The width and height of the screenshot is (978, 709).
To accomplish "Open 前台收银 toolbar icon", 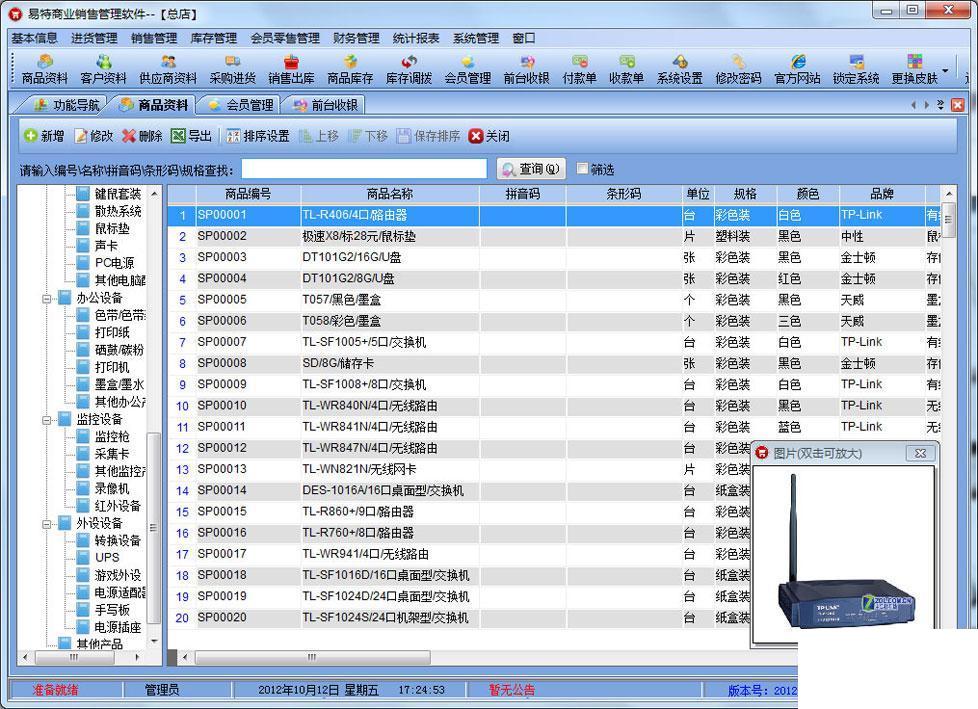I will pyautogui.click(x=526, y=69).
